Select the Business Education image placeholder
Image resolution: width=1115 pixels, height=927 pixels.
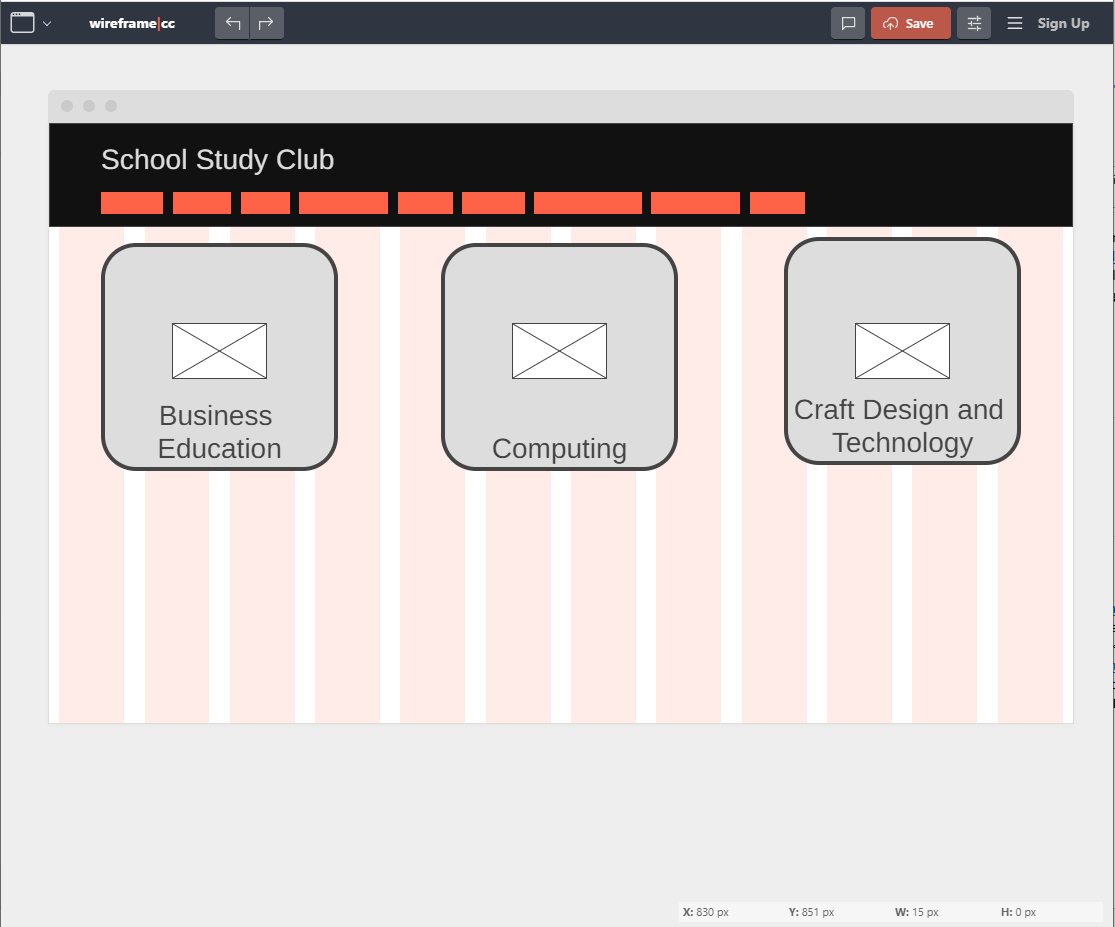219,351
